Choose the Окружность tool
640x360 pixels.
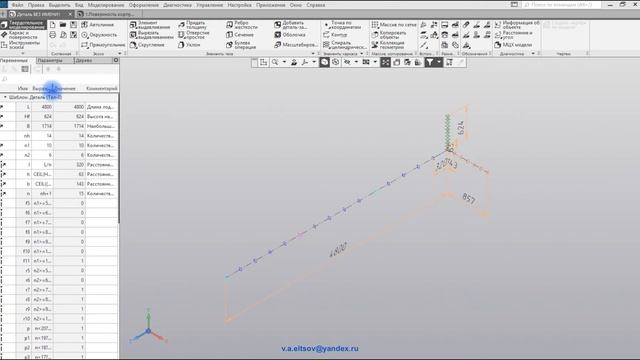pyautogui.click(x=99, y=35)
